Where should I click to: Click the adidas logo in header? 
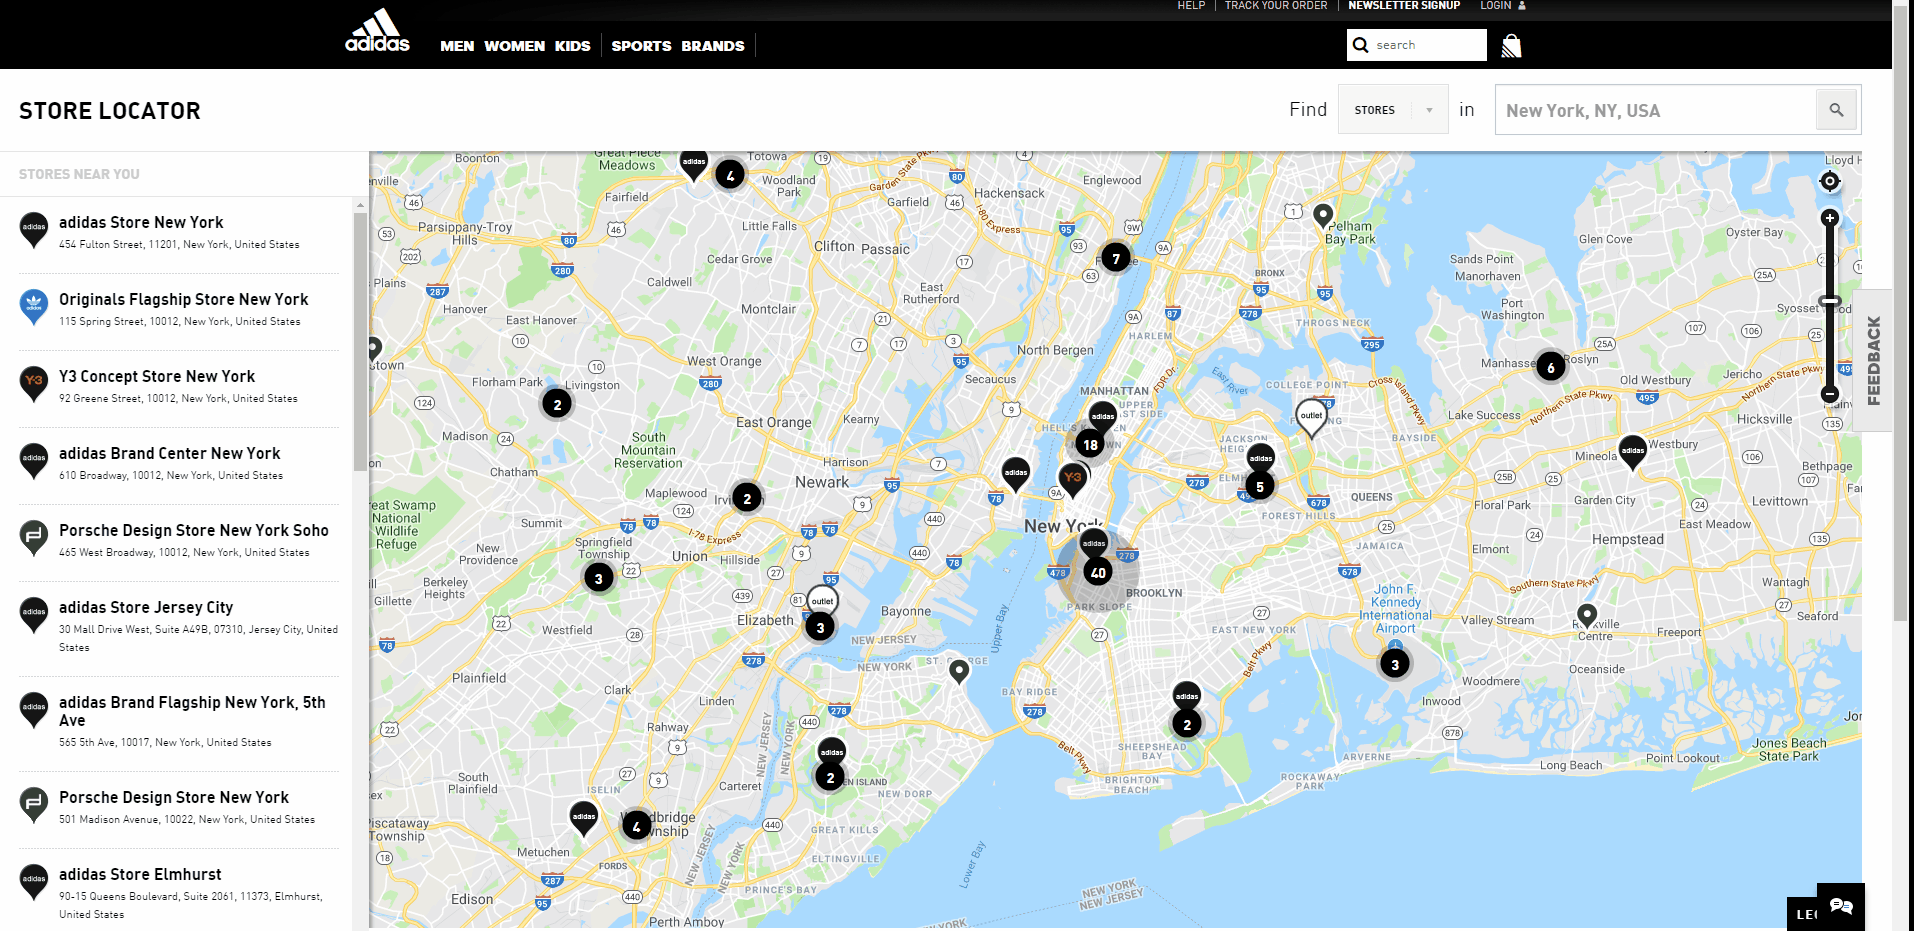(x=377, y=30)
